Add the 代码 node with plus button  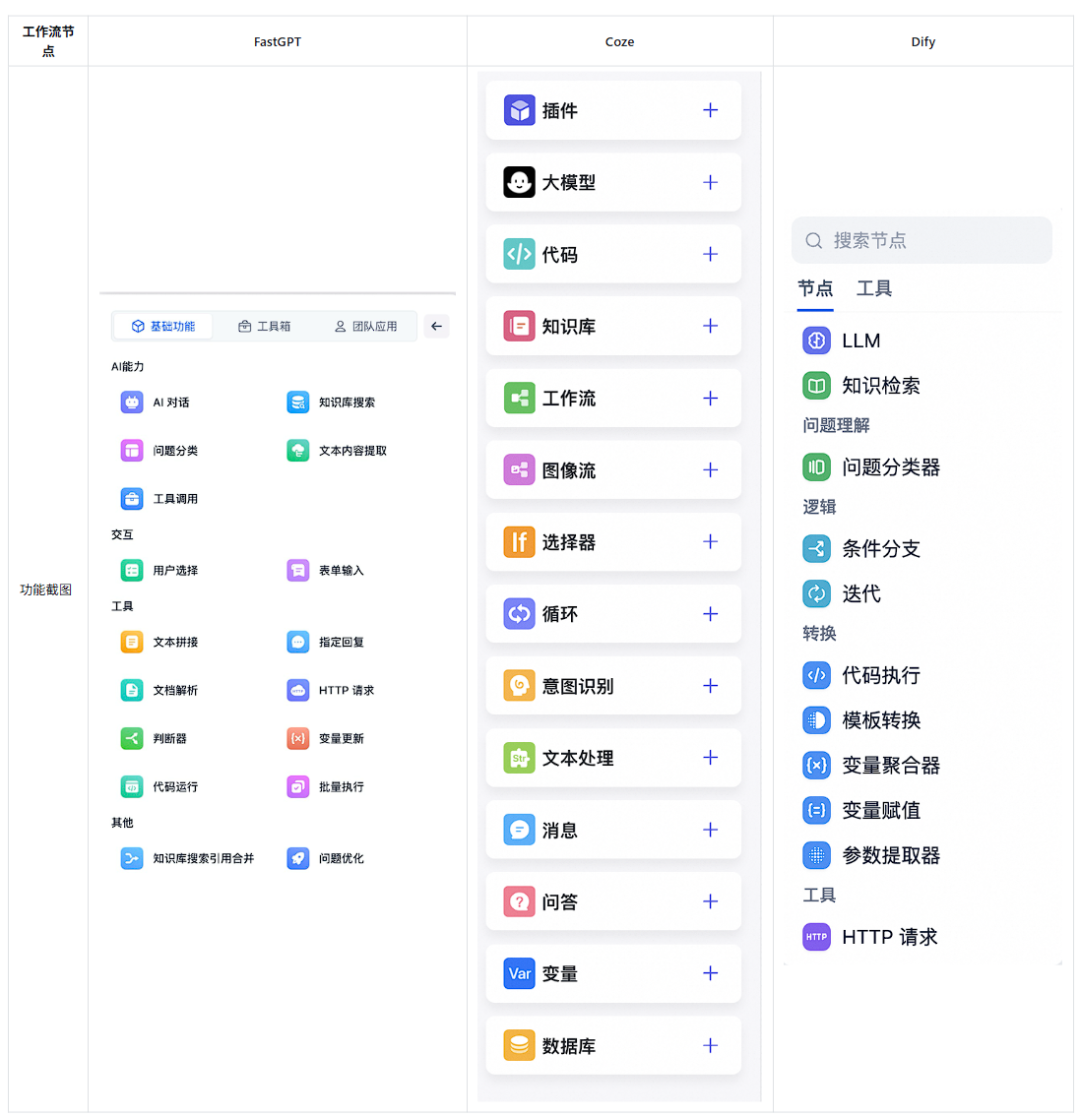711,254
